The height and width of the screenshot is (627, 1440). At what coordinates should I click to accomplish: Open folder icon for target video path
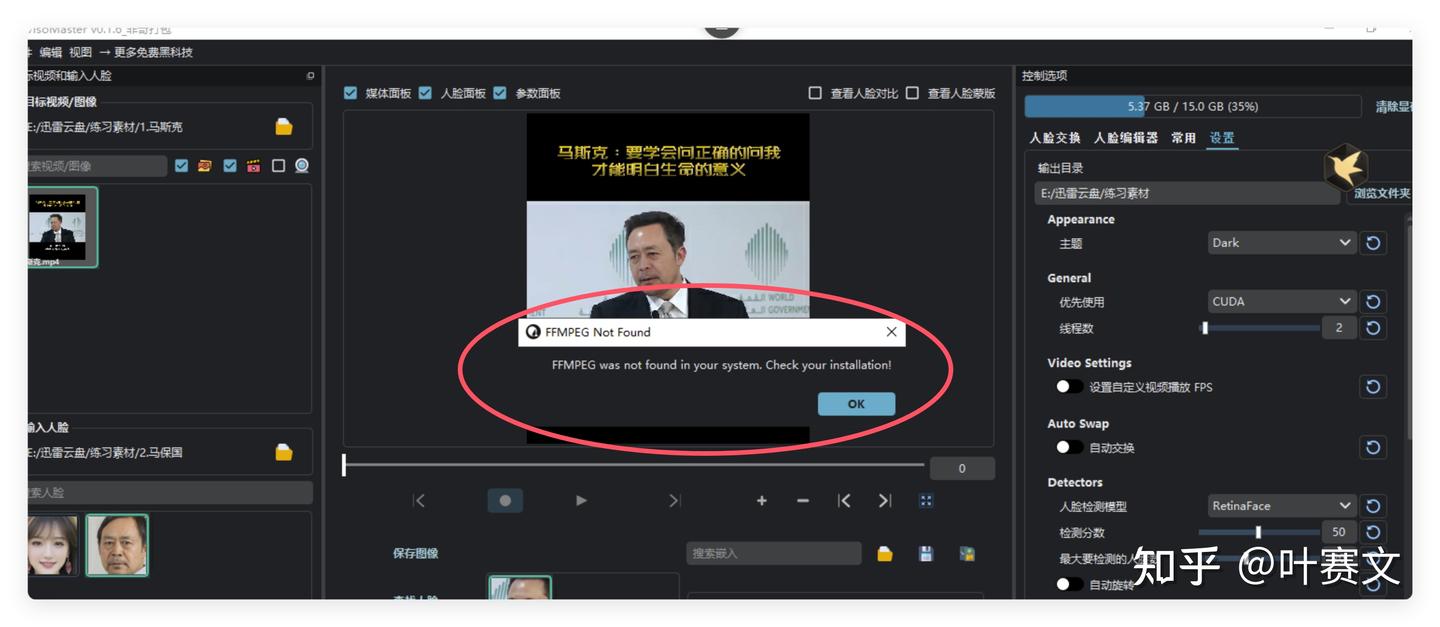click(x=284, y=127)
